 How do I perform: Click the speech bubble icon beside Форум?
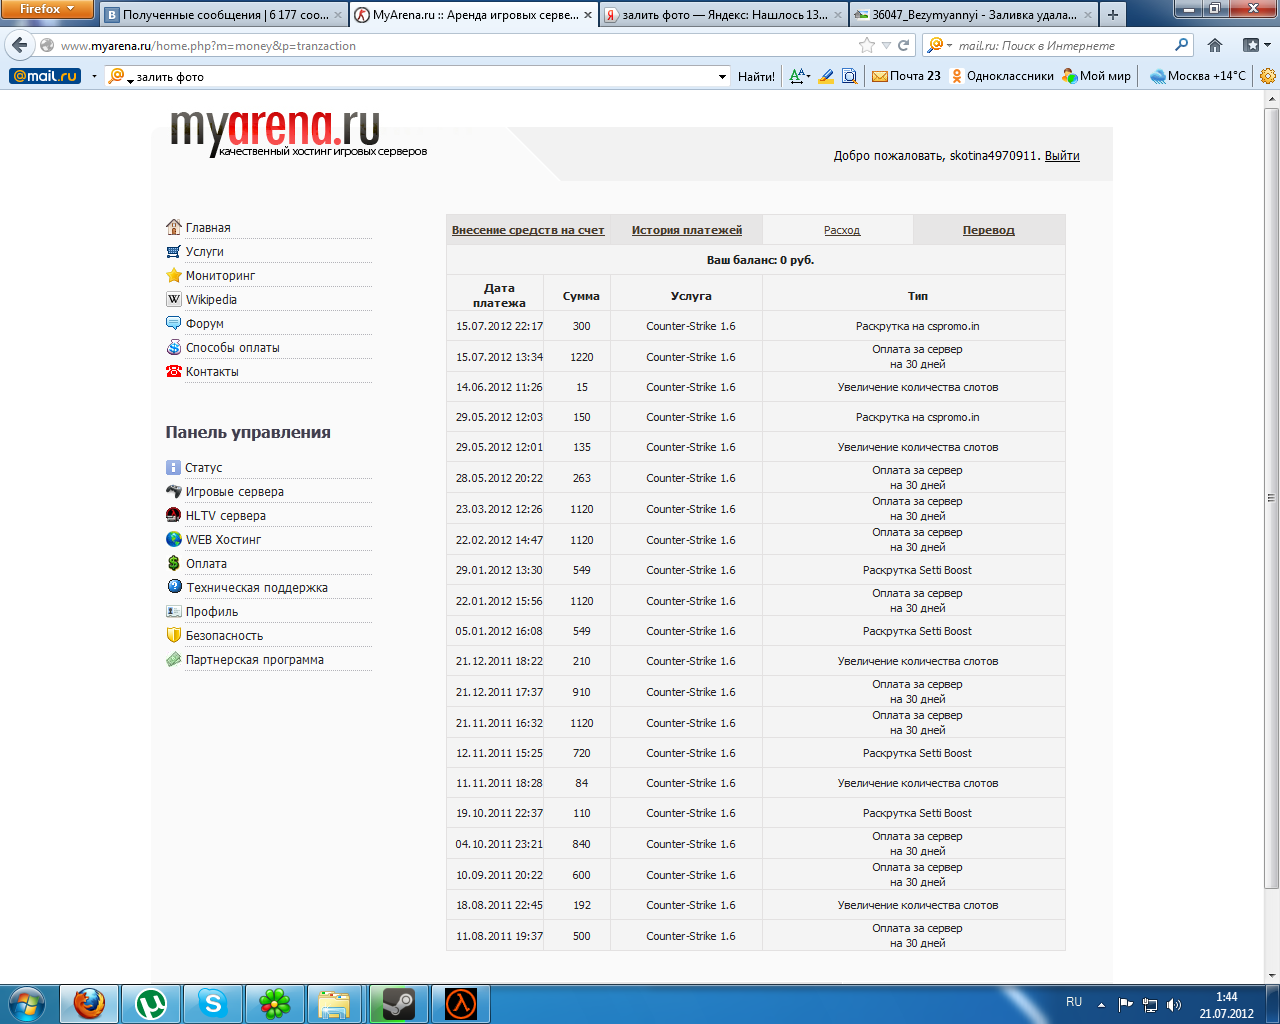174,323
